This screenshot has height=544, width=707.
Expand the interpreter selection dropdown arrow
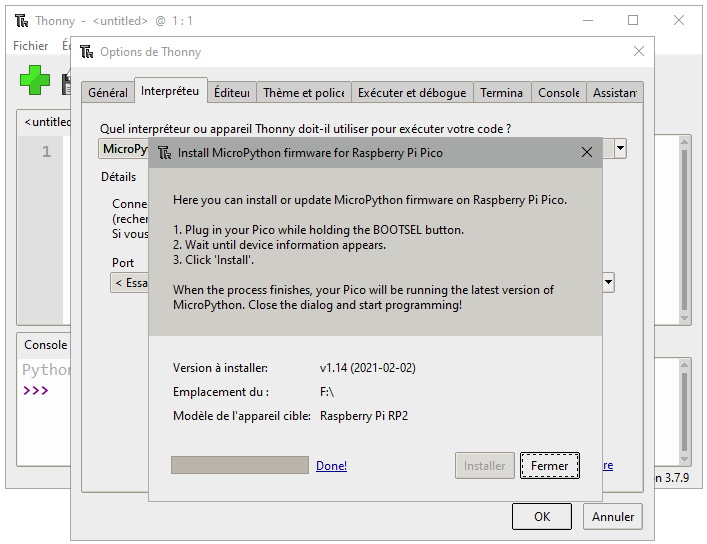[620, 149]
